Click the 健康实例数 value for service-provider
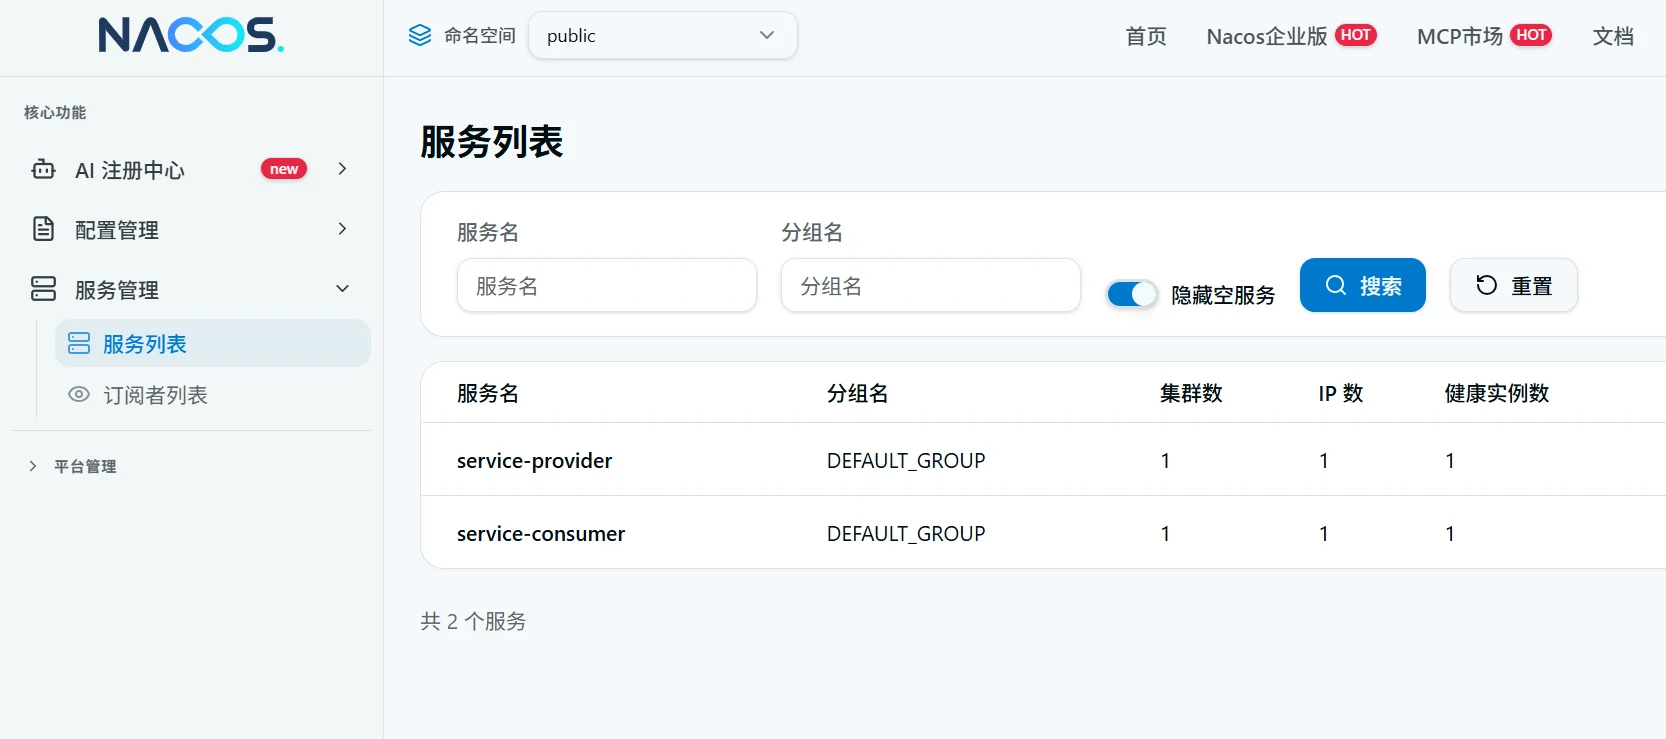The height and width of the screenshot is (739, 1666). coord(1450,460)
